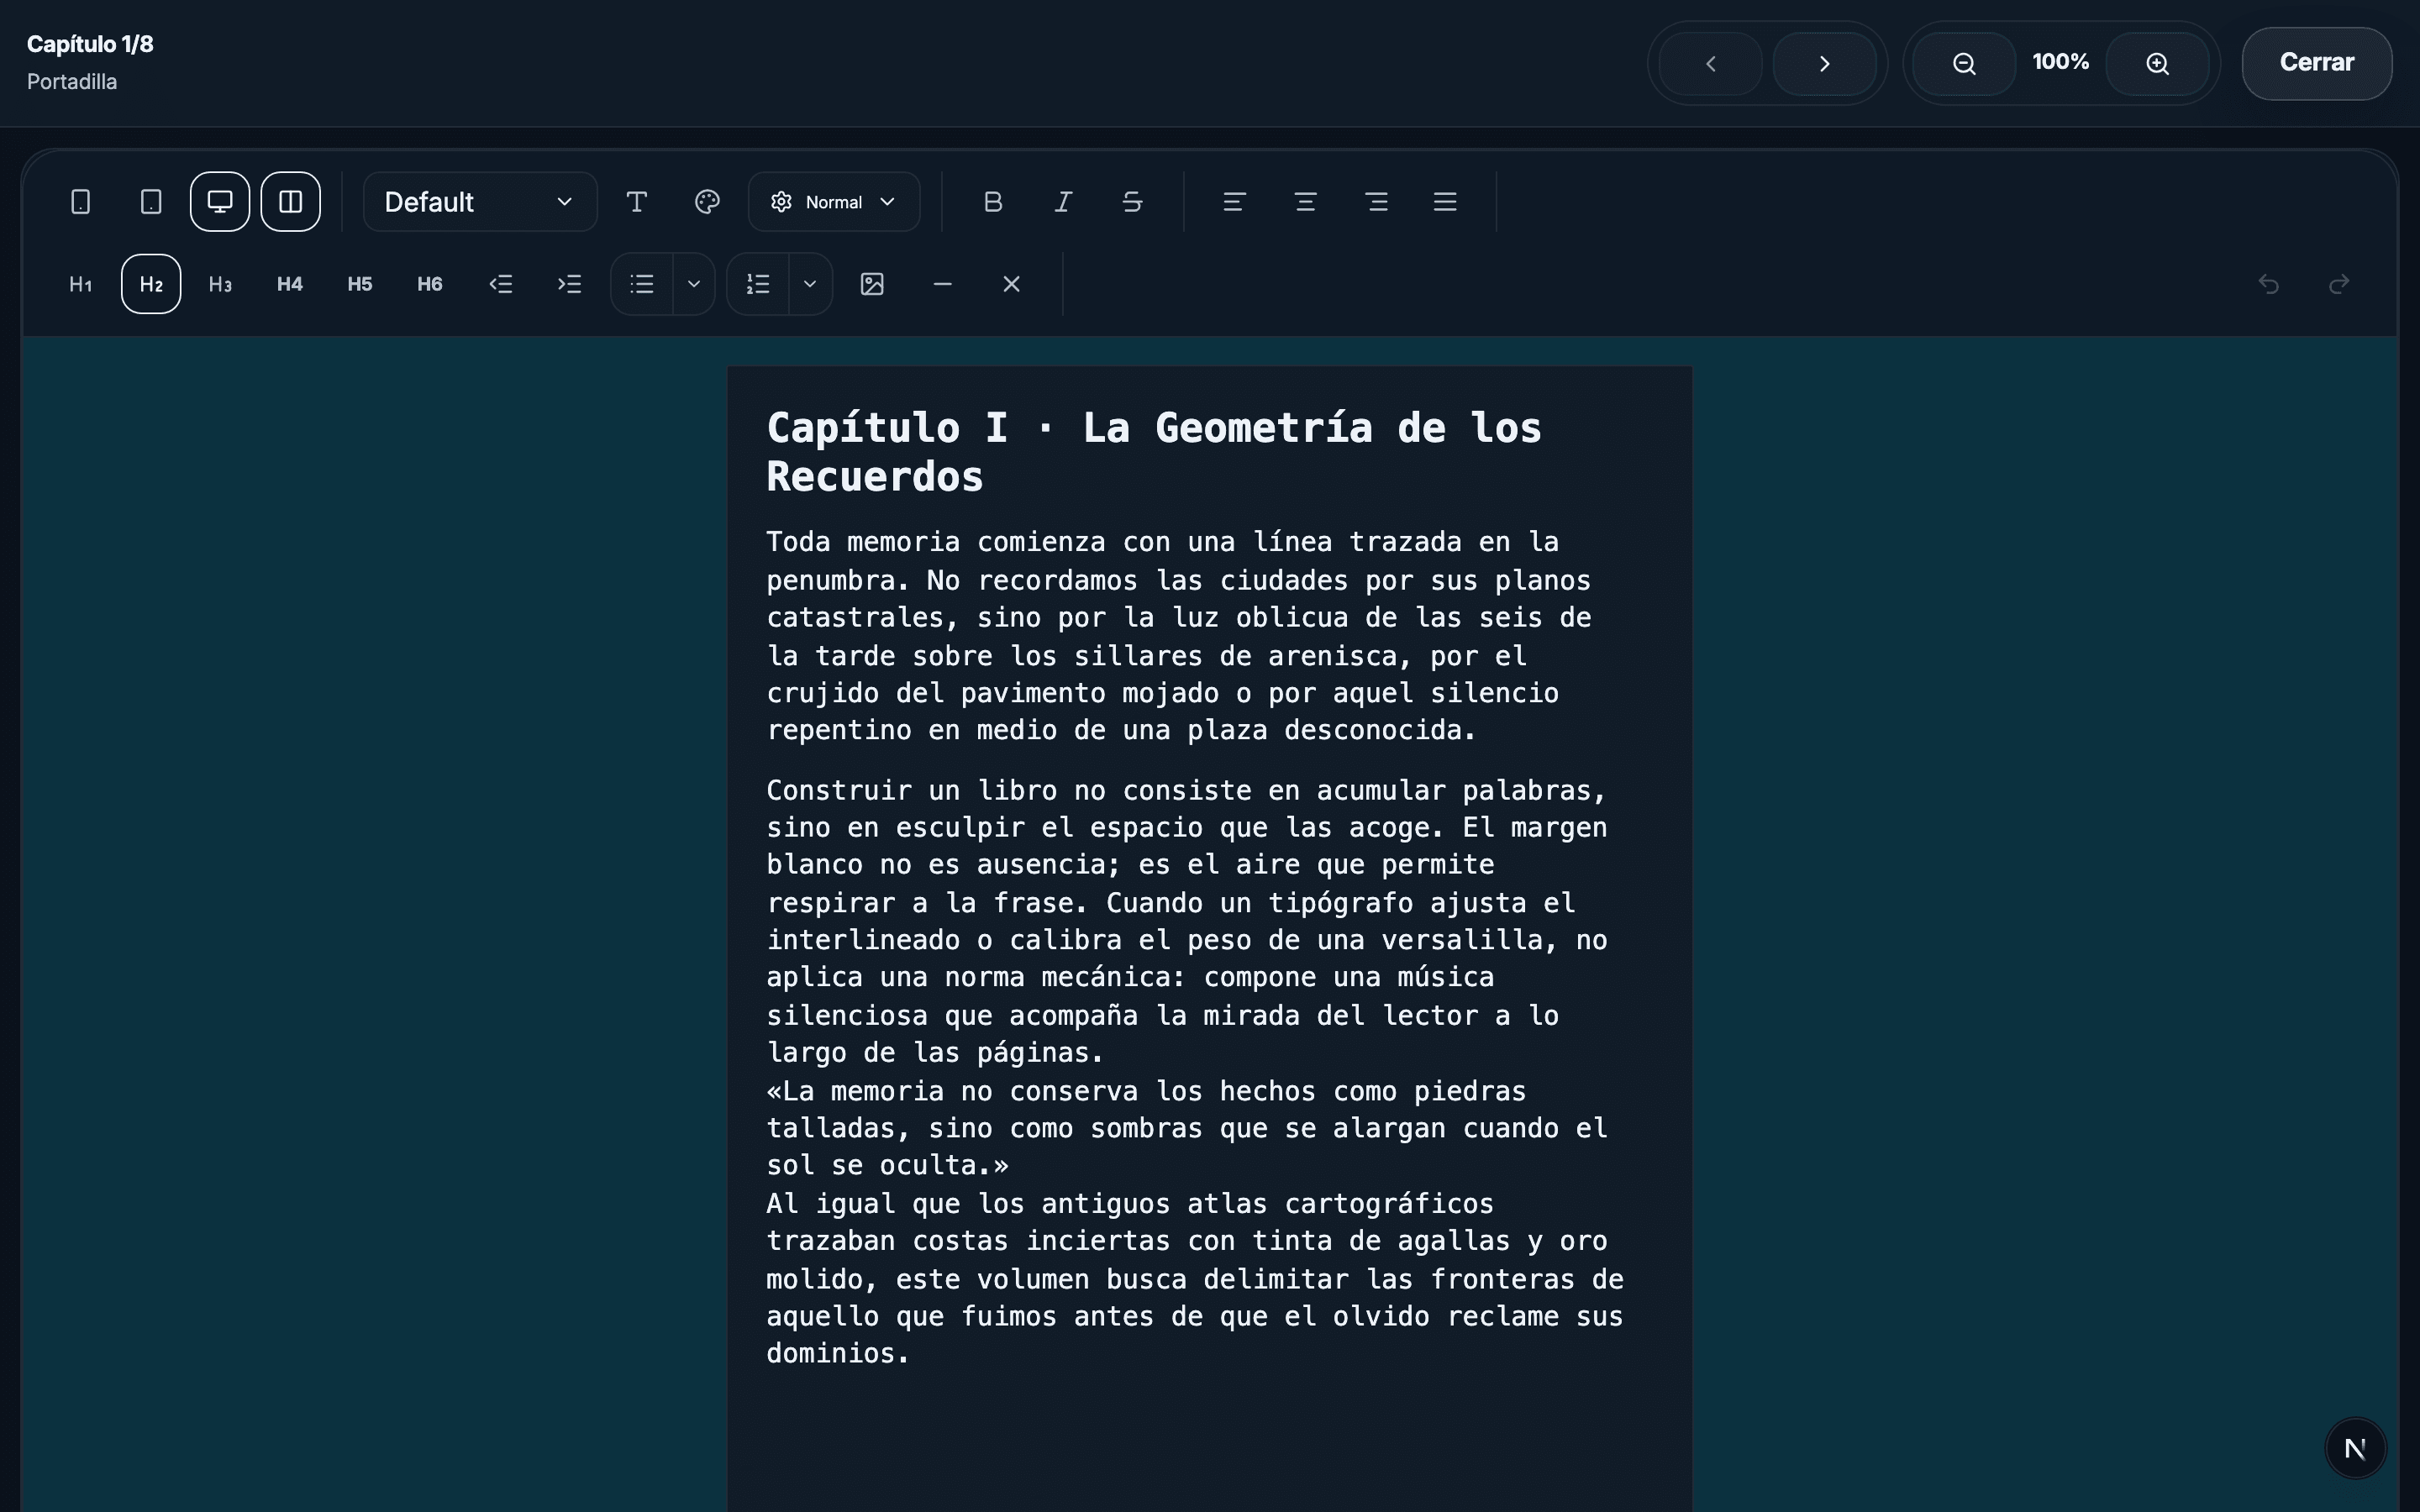
Task: Zoom out the page
Action: point(1964,63)
